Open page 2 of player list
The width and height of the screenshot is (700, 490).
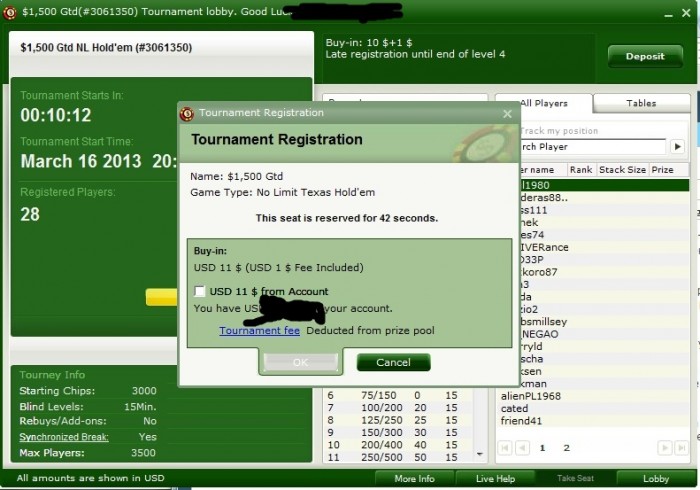coord(567,448)
